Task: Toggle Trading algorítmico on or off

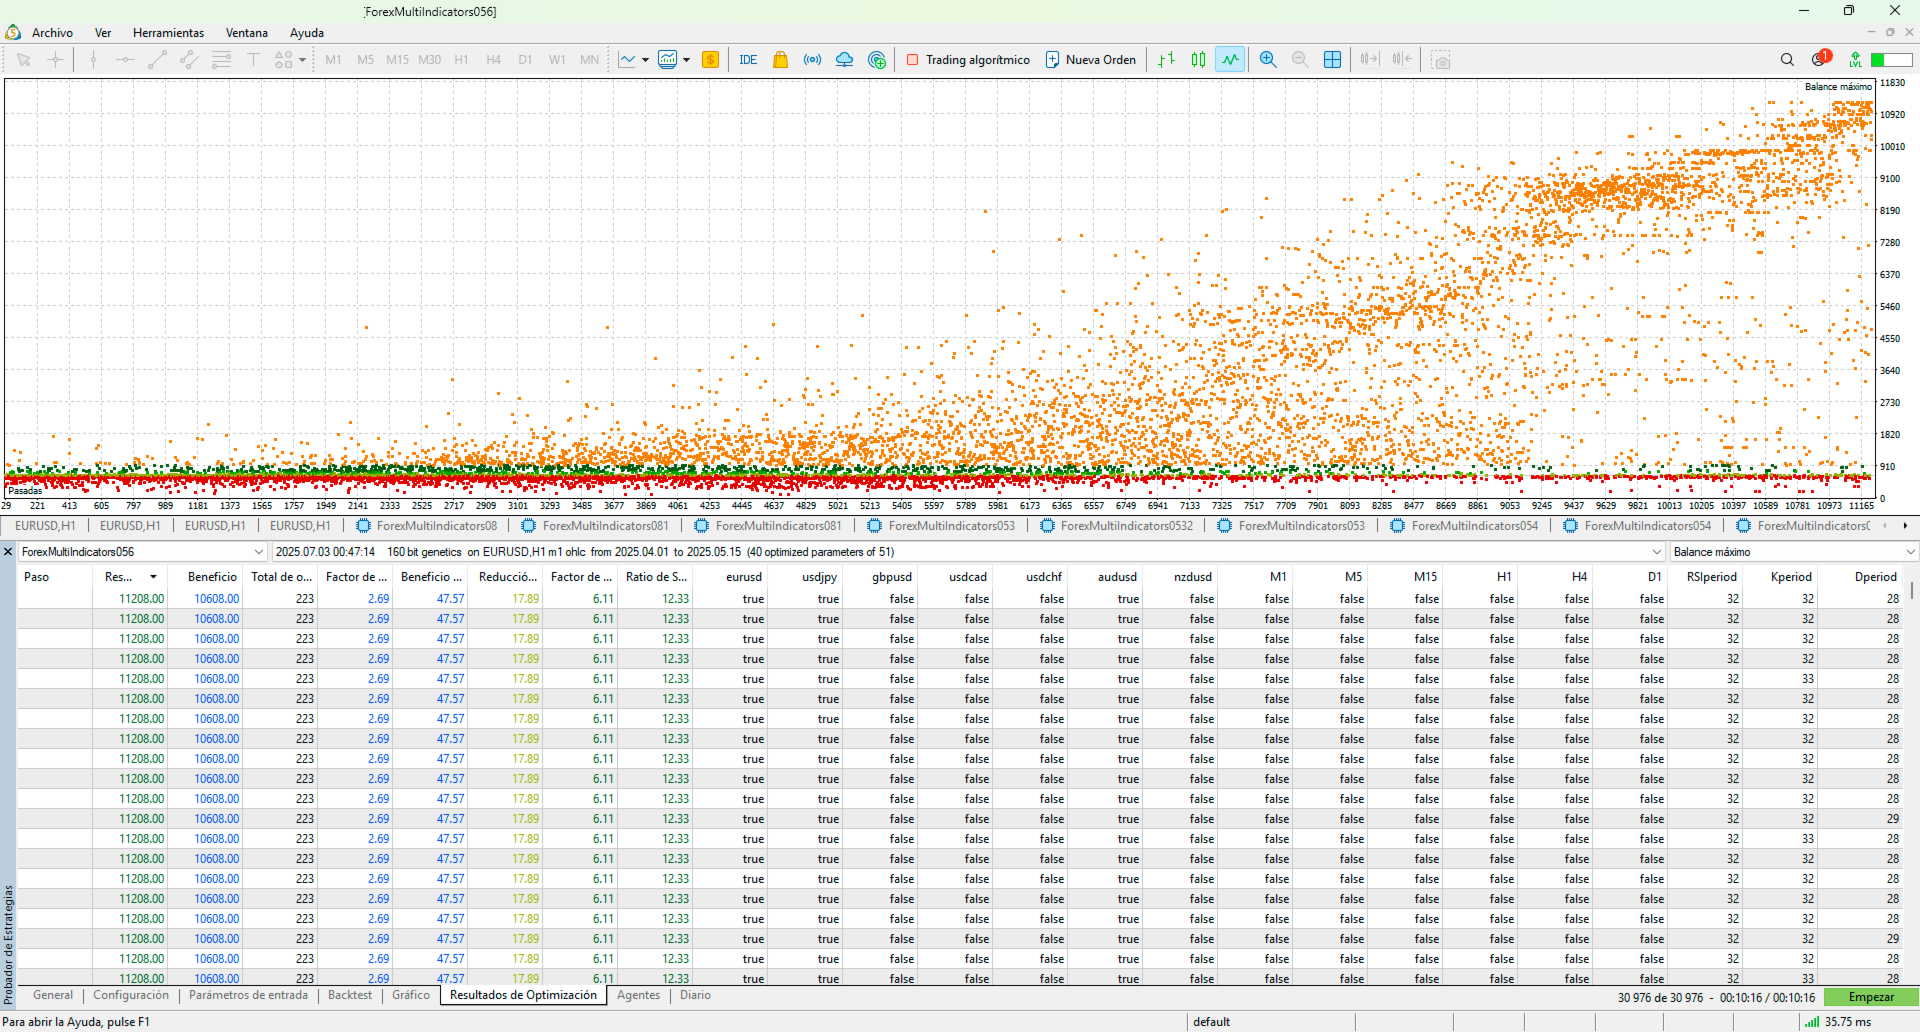Action: (968, 60)
